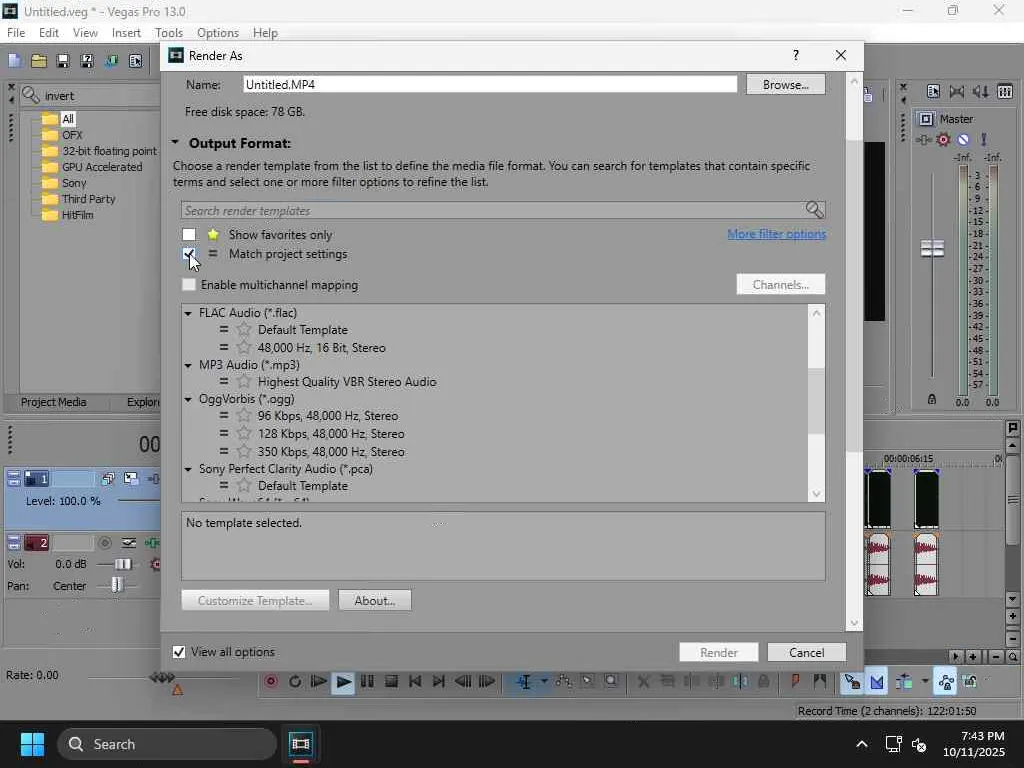Click the Properties icon in main toolbar
The height and width of the screenshot is (768, 1024).
click(x=135, y=61)
